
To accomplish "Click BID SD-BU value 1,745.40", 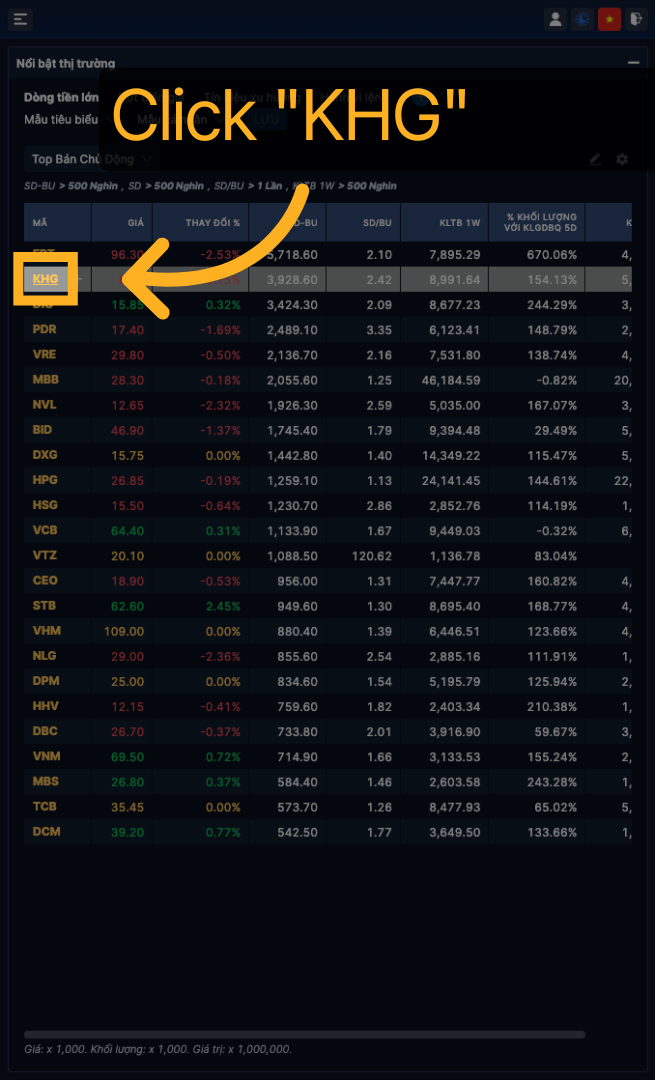I will pyautogui.click(x=292, y=430).
